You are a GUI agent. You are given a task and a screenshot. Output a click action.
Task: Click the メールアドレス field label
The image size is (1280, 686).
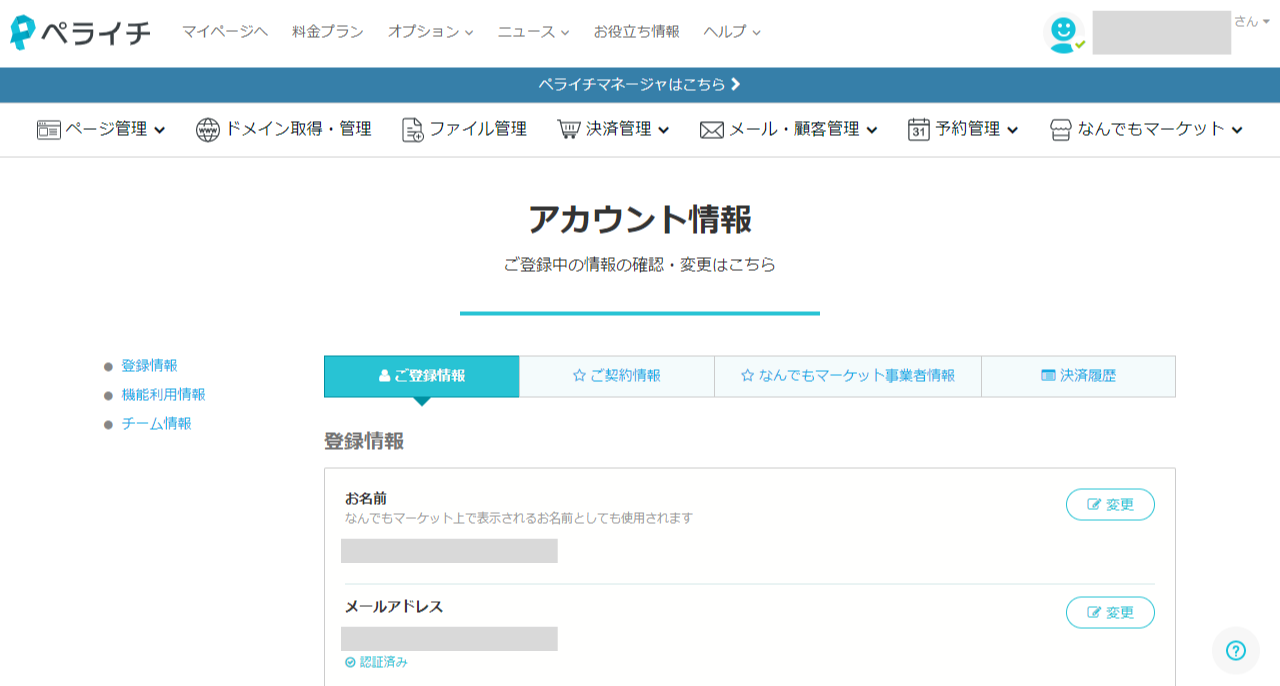click(394, 606)
